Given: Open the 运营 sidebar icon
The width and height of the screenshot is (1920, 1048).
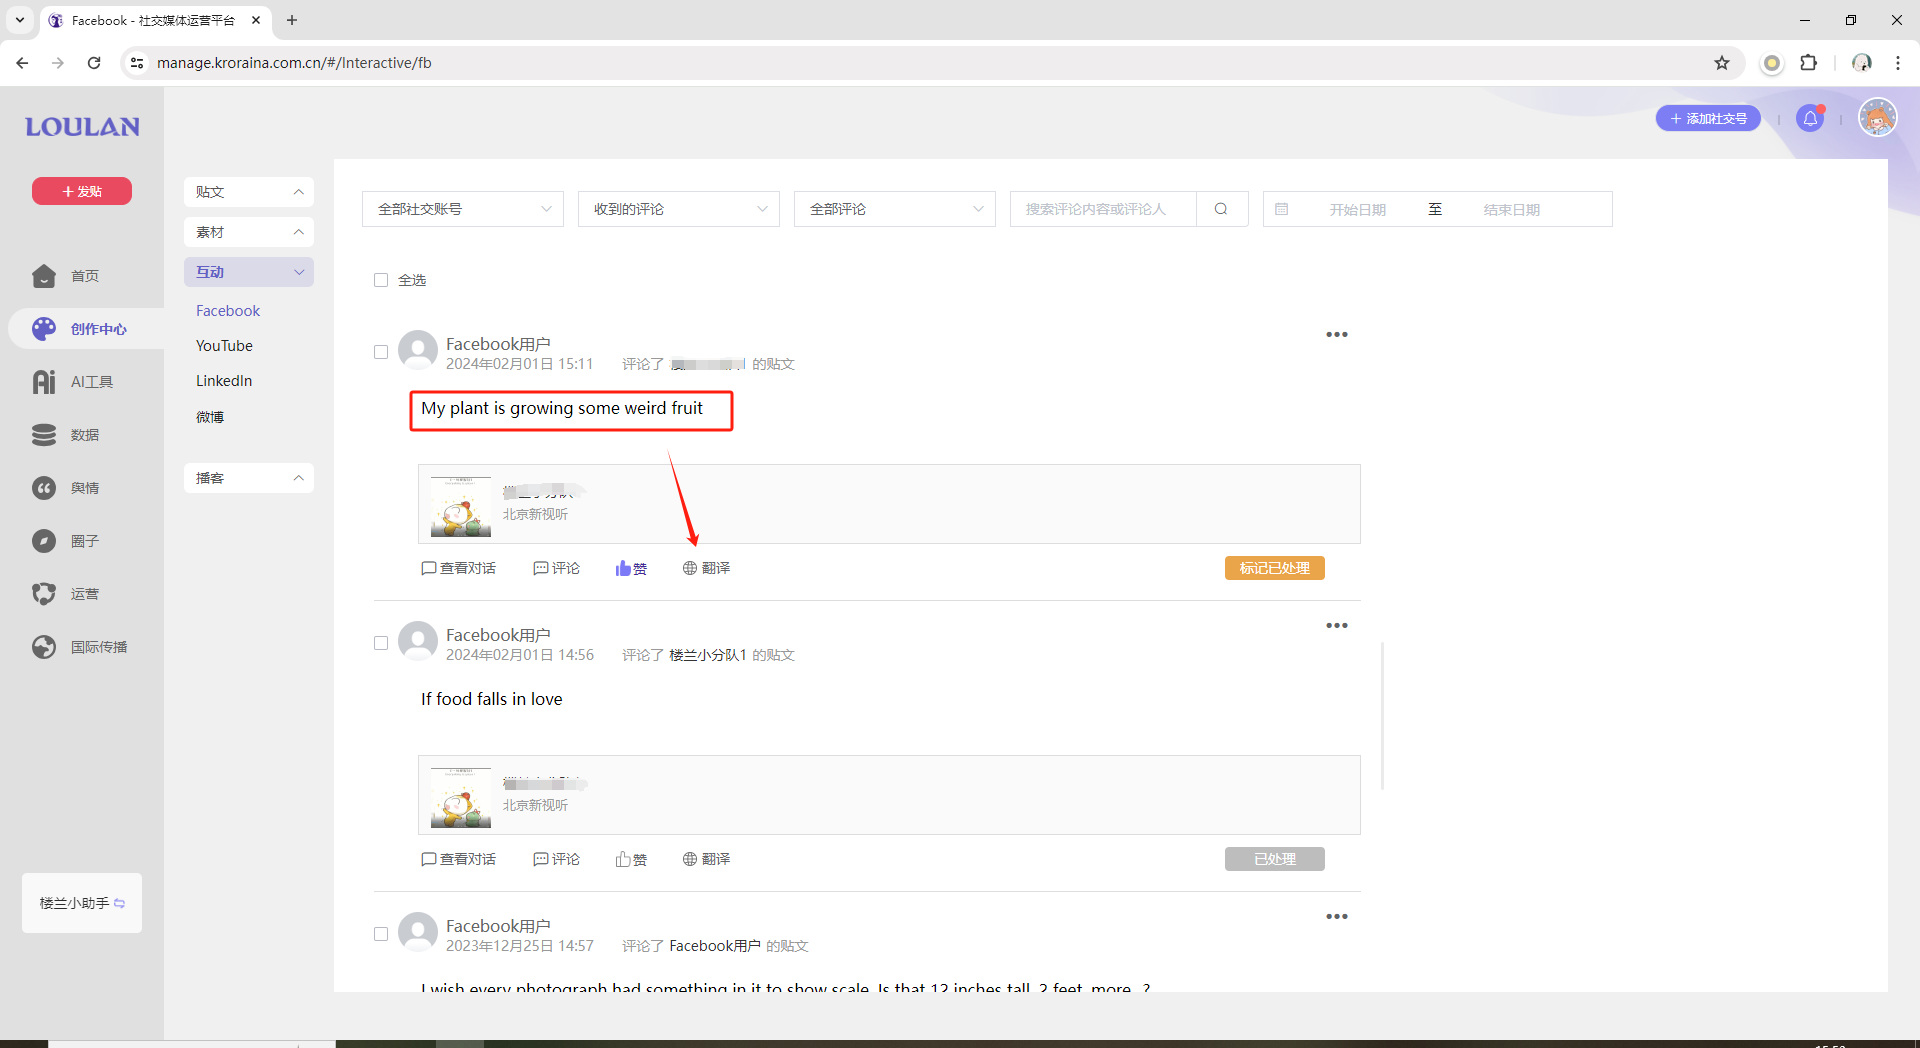Looking at the screenshot, I should [x=44, y=594].
